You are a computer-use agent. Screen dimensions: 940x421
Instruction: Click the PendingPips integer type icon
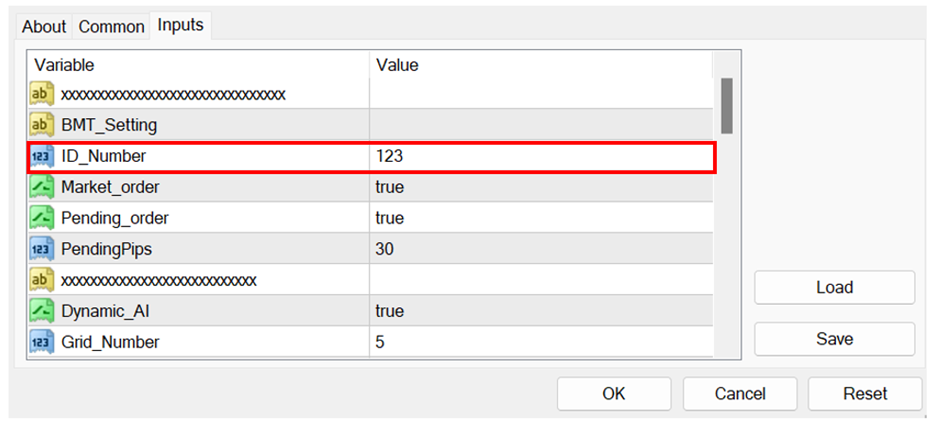click(42, 249)
